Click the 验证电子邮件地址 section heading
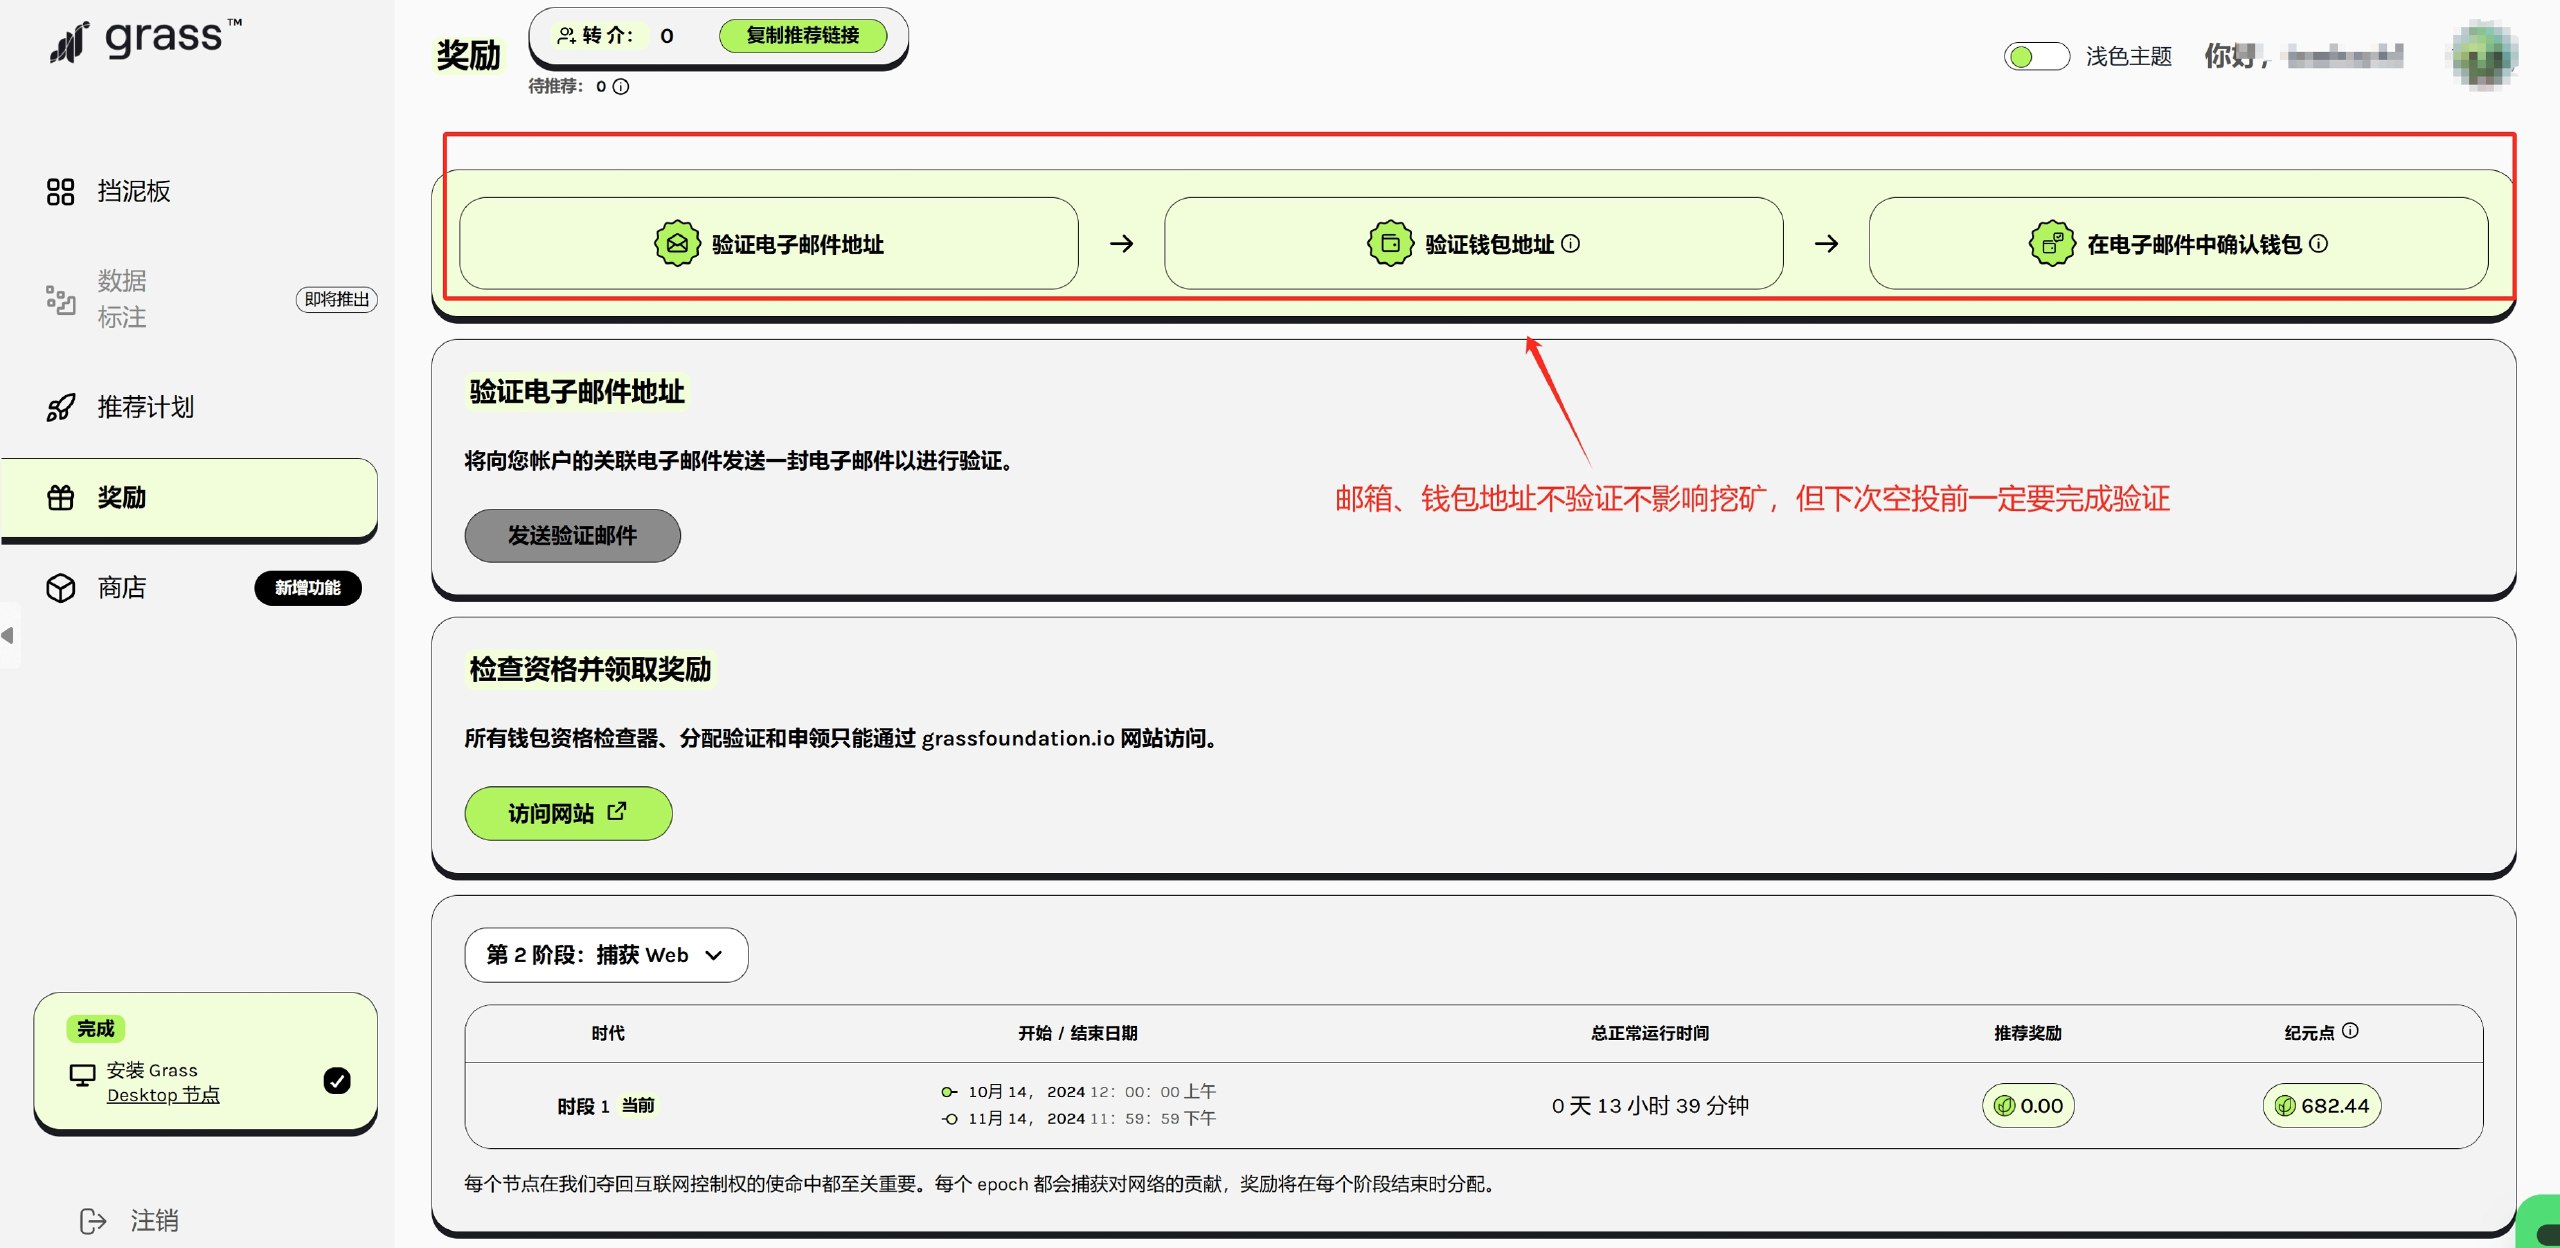This screenshot has height=1248, width=2560. click(x=577, y=391)
